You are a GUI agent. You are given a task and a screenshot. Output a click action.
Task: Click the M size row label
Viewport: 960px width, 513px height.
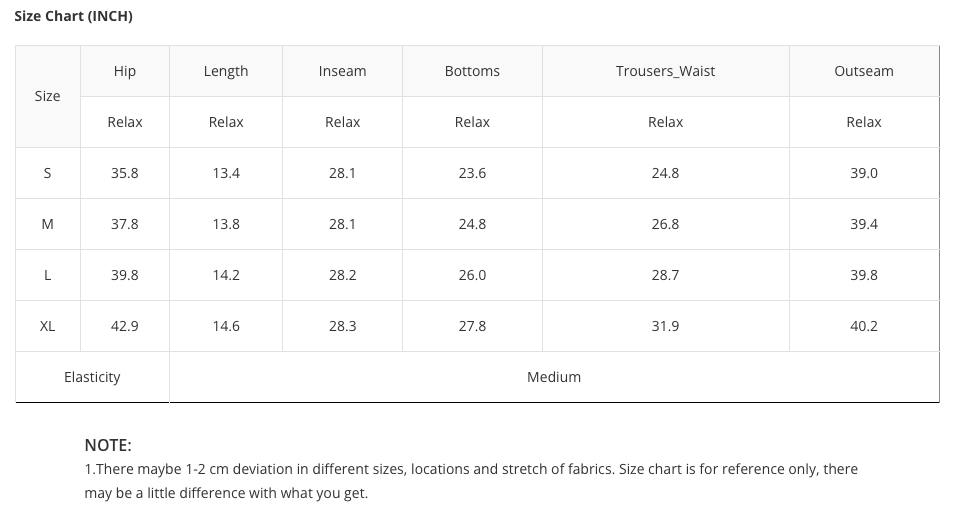click(x=48, y=224)
